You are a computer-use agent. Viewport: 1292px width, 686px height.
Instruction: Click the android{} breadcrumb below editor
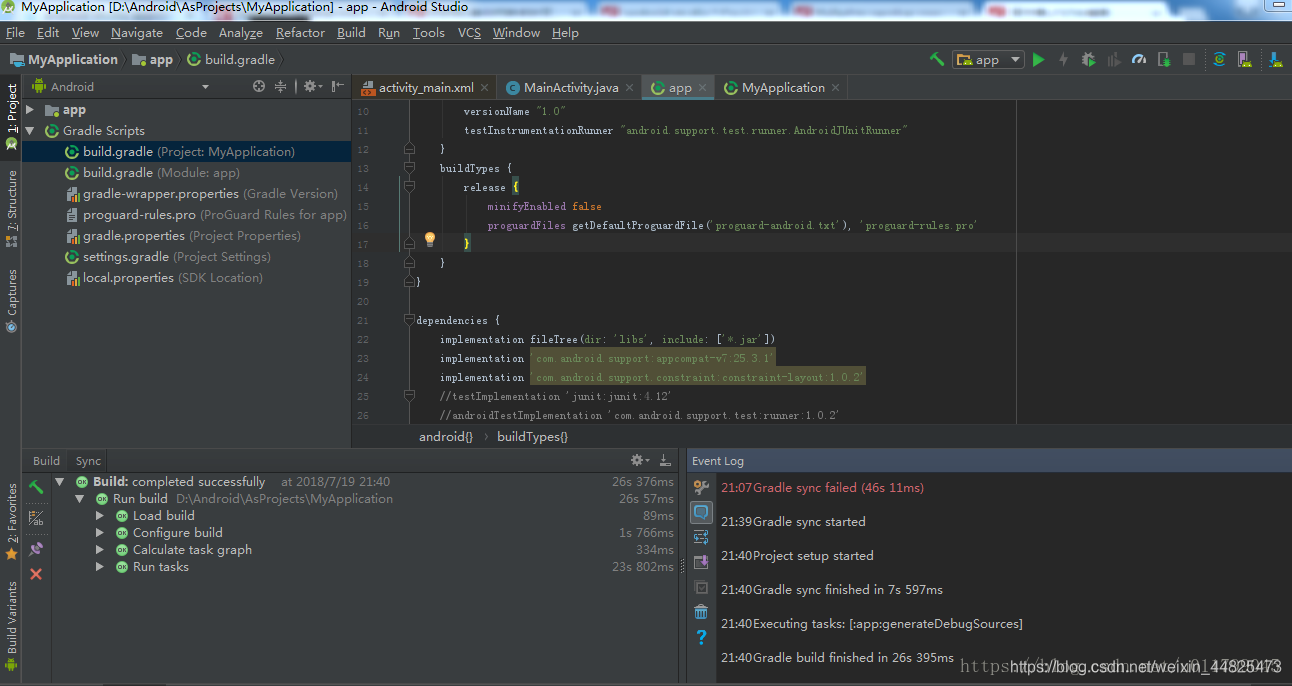[446, 437]
